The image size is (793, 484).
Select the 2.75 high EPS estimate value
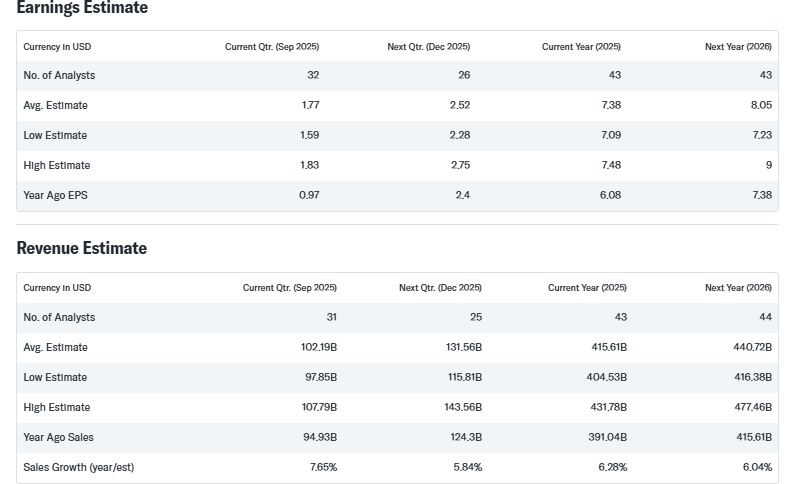(460, 165)
